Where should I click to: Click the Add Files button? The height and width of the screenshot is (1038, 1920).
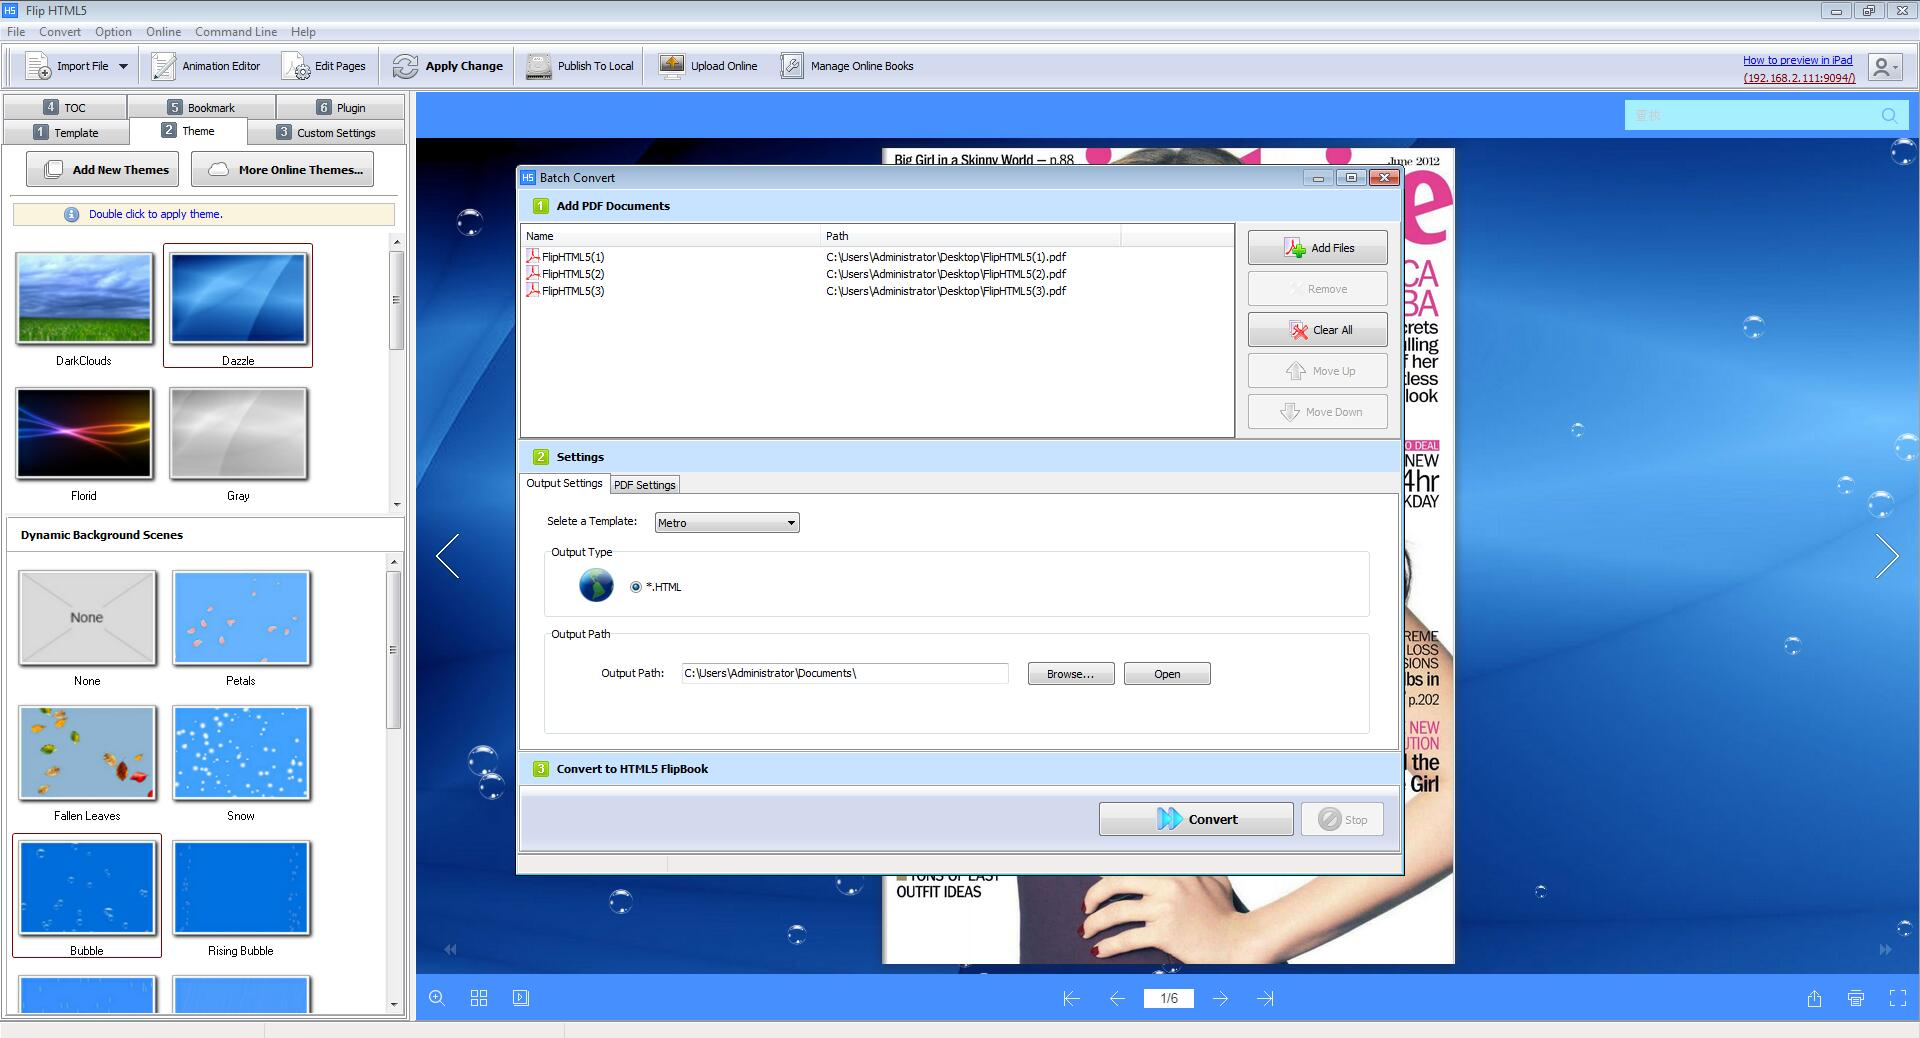[1317, 247]
